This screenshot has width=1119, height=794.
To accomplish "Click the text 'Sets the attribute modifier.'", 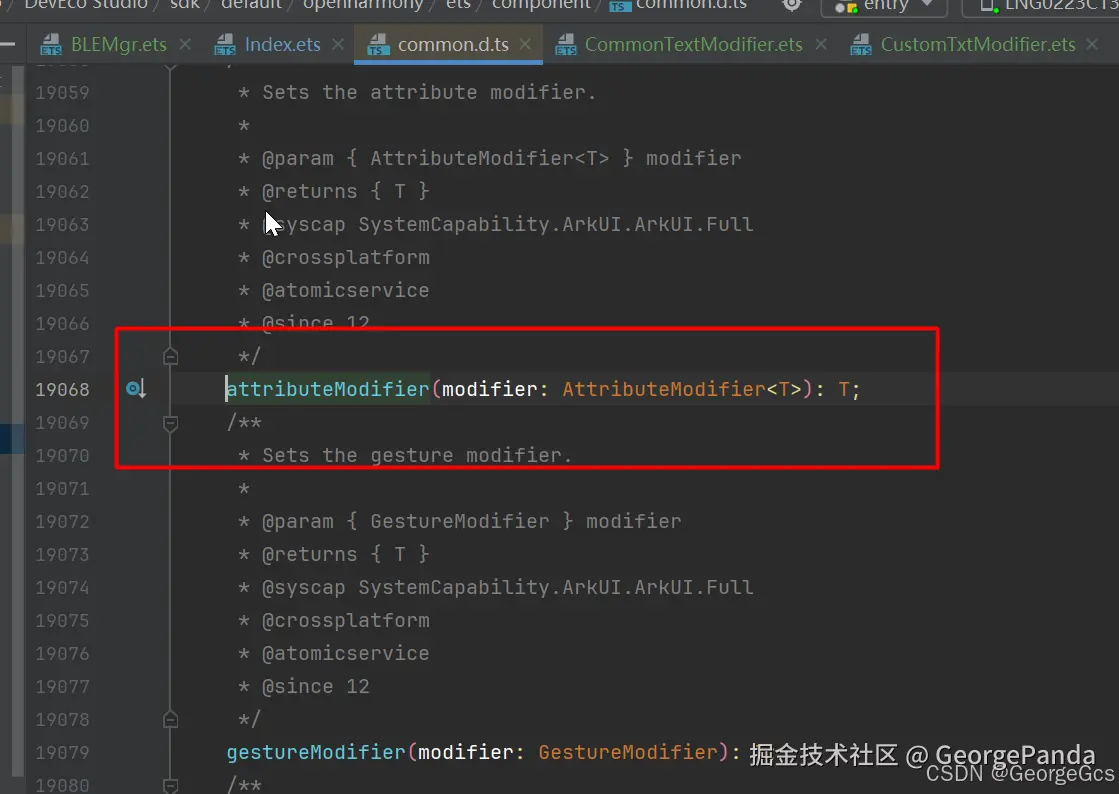I will point(429,92).
